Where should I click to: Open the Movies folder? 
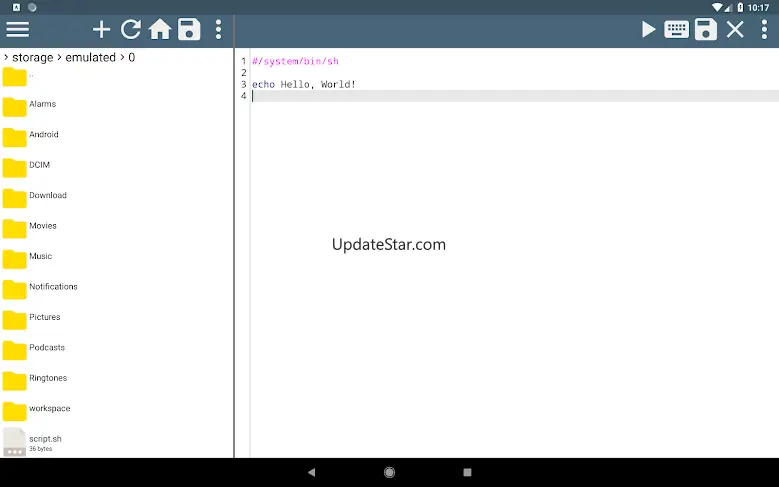click(117, 228)
